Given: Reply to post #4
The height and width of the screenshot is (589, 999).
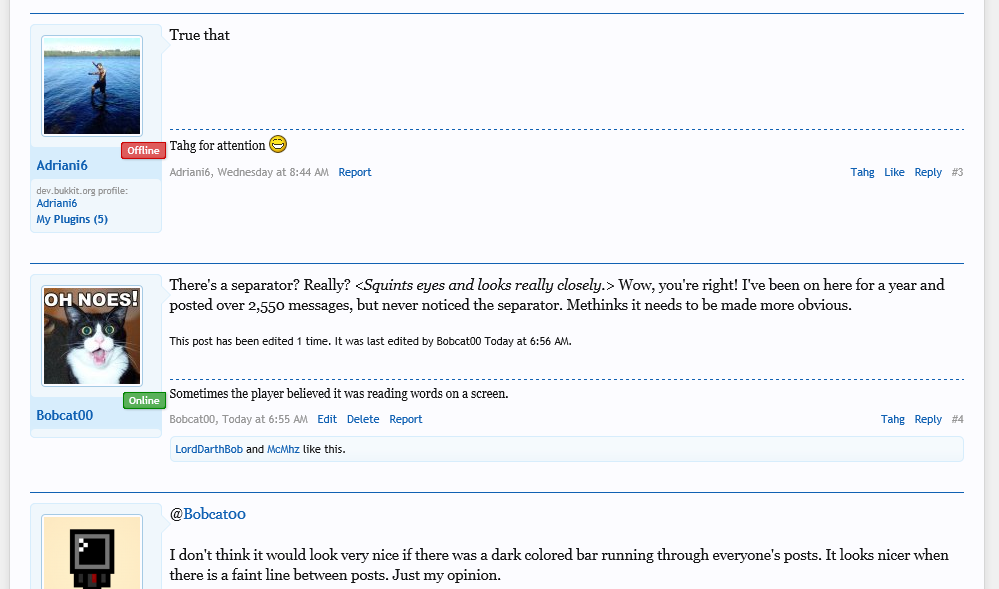Looking at the screenshot, I should point(928,419).
